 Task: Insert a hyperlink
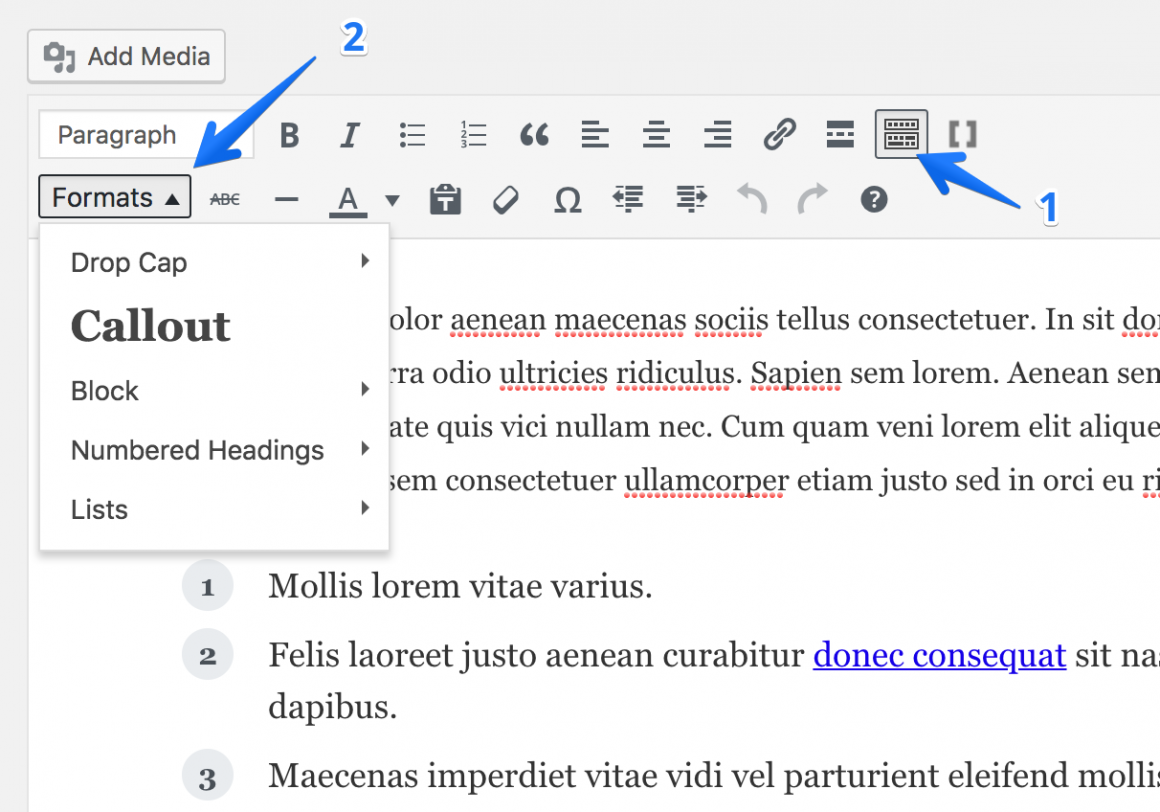tap(779, 134)
